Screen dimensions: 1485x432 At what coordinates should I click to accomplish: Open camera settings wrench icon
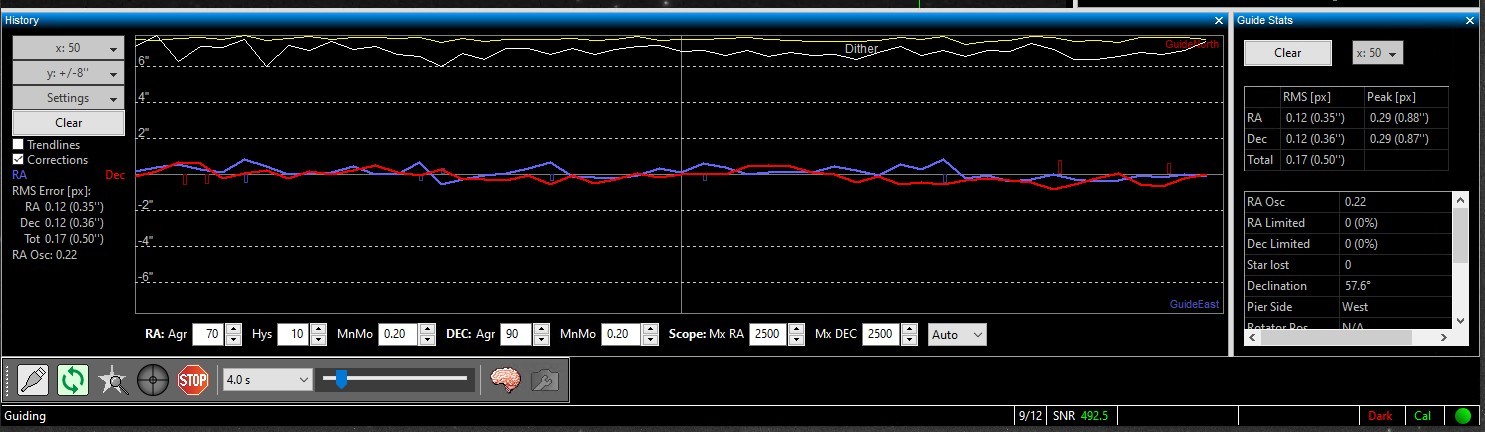point(544,380)
